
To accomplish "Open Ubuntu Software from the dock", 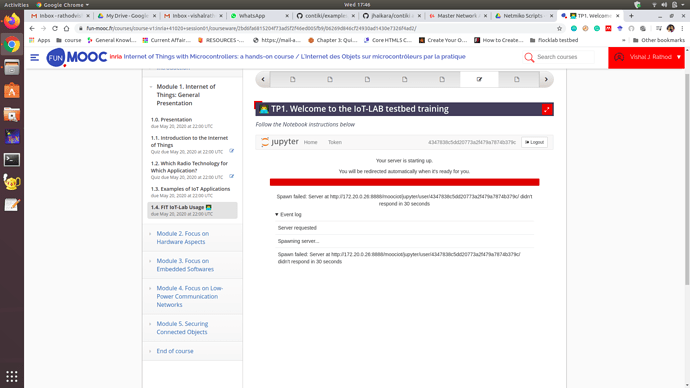I will coord(12,91).
